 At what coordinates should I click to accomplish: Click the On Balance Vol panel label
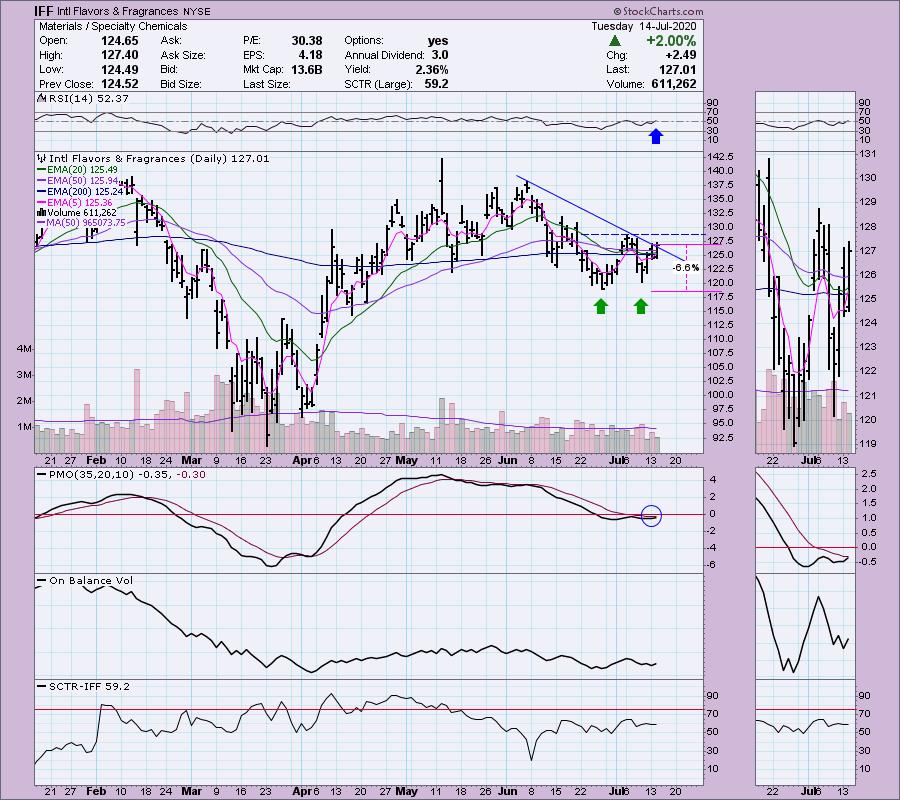pos(91,581)
